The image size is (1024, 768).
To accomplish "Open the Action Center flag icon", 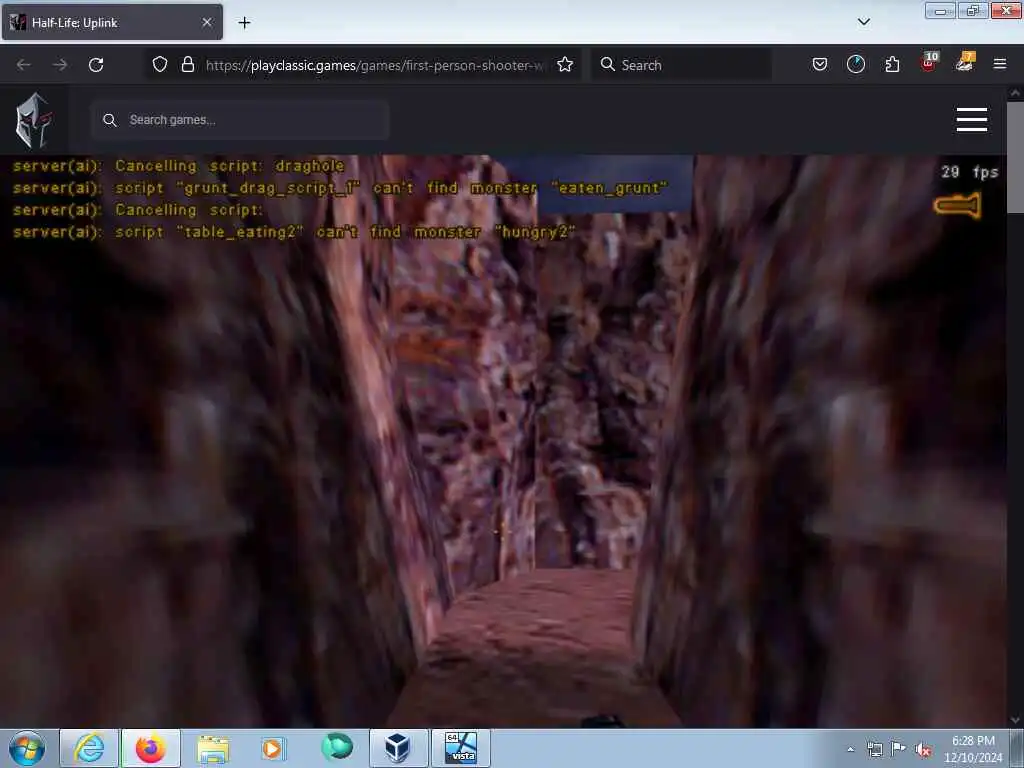I will [x=899, y=748].
